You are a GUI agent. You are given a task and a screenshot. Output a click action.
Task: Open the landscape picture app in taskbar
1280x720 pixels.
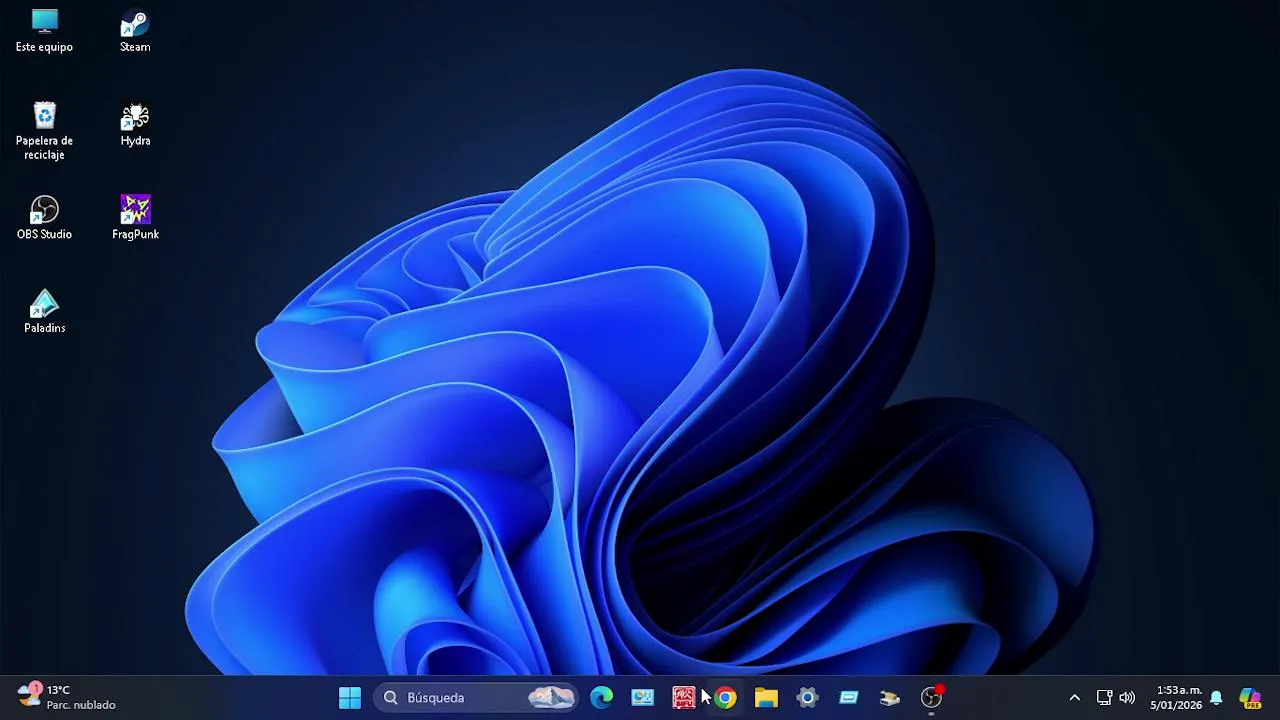[x=643, y=698]
